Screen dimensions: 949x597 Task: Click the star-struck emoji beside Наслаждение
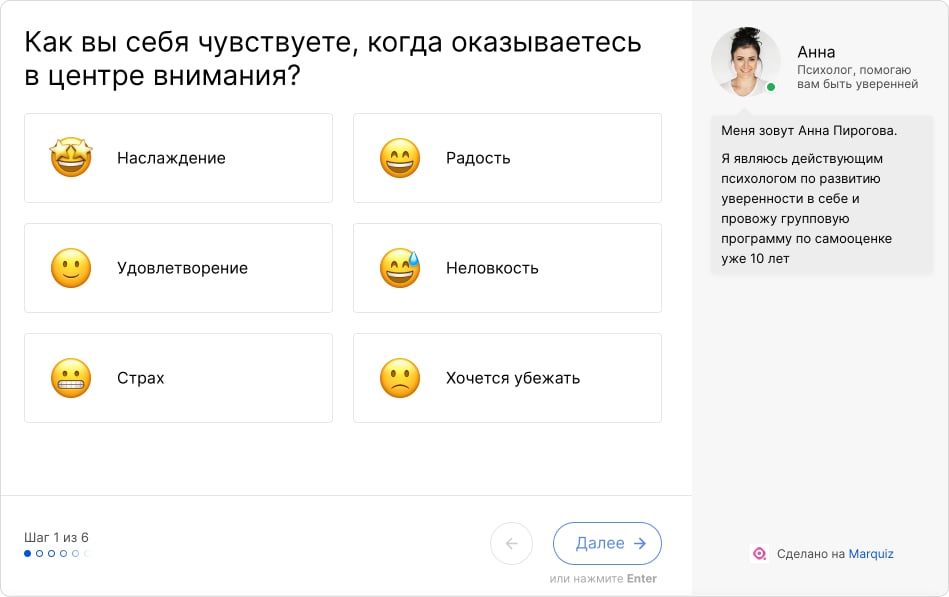pyautogui.click(x=70, y=158)
